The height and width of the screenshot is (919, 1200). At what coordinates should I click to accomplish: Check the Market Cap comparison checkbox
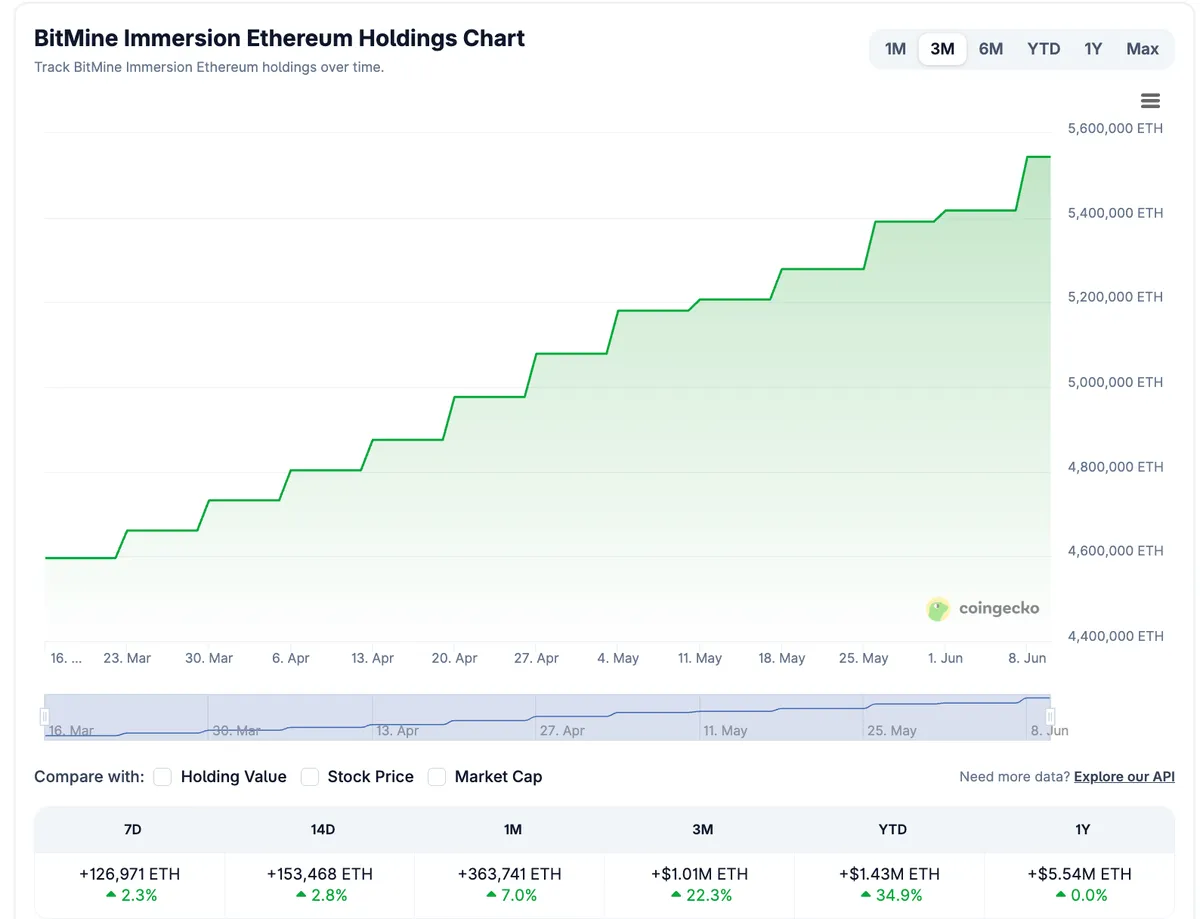(437, 777)
